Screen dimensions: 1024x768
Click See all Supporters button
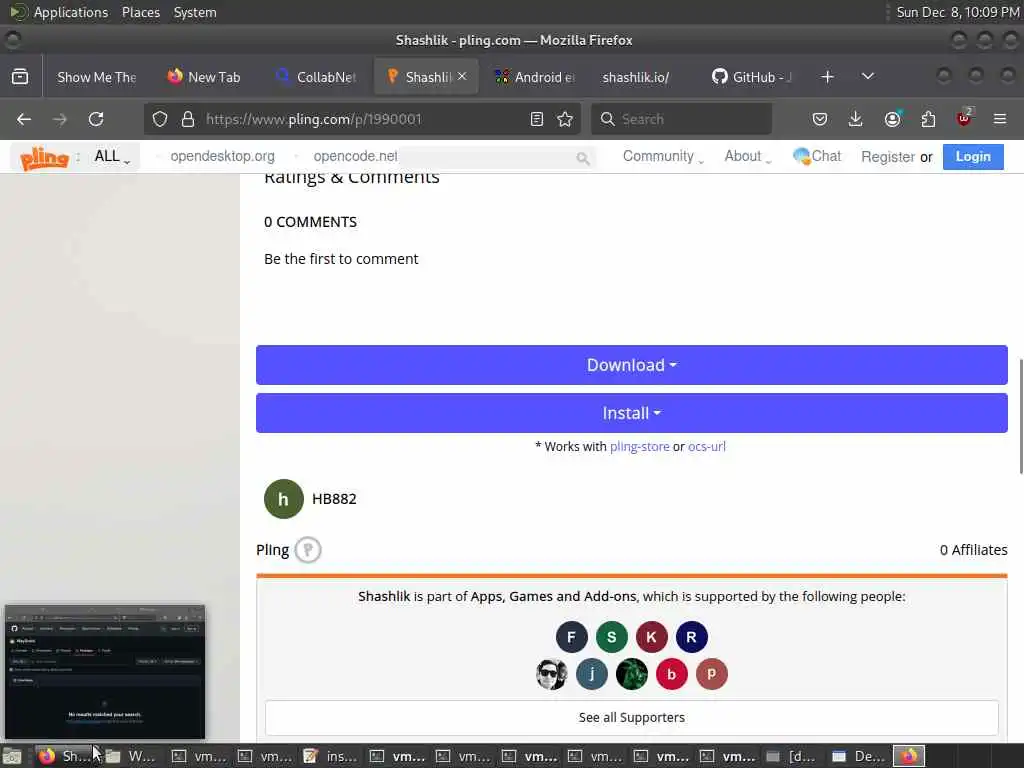[632, 717]
